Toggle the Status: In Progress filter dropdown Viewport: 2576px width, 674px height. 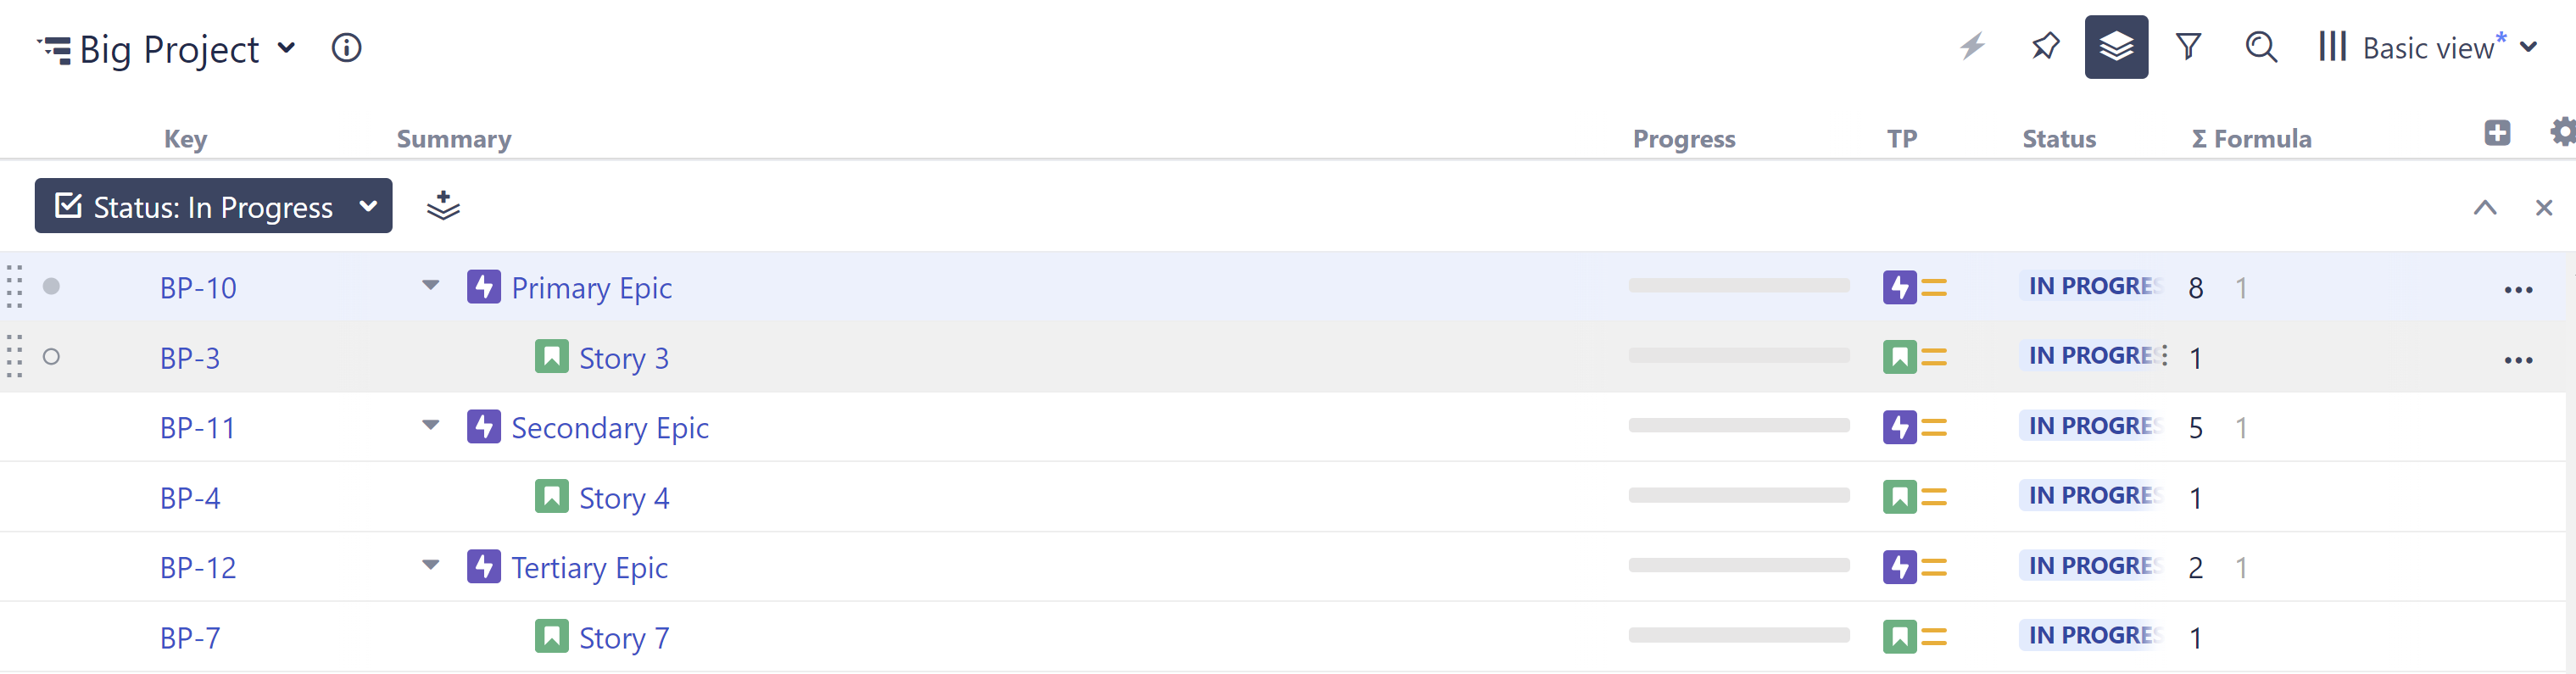click(x=213, y=206)
